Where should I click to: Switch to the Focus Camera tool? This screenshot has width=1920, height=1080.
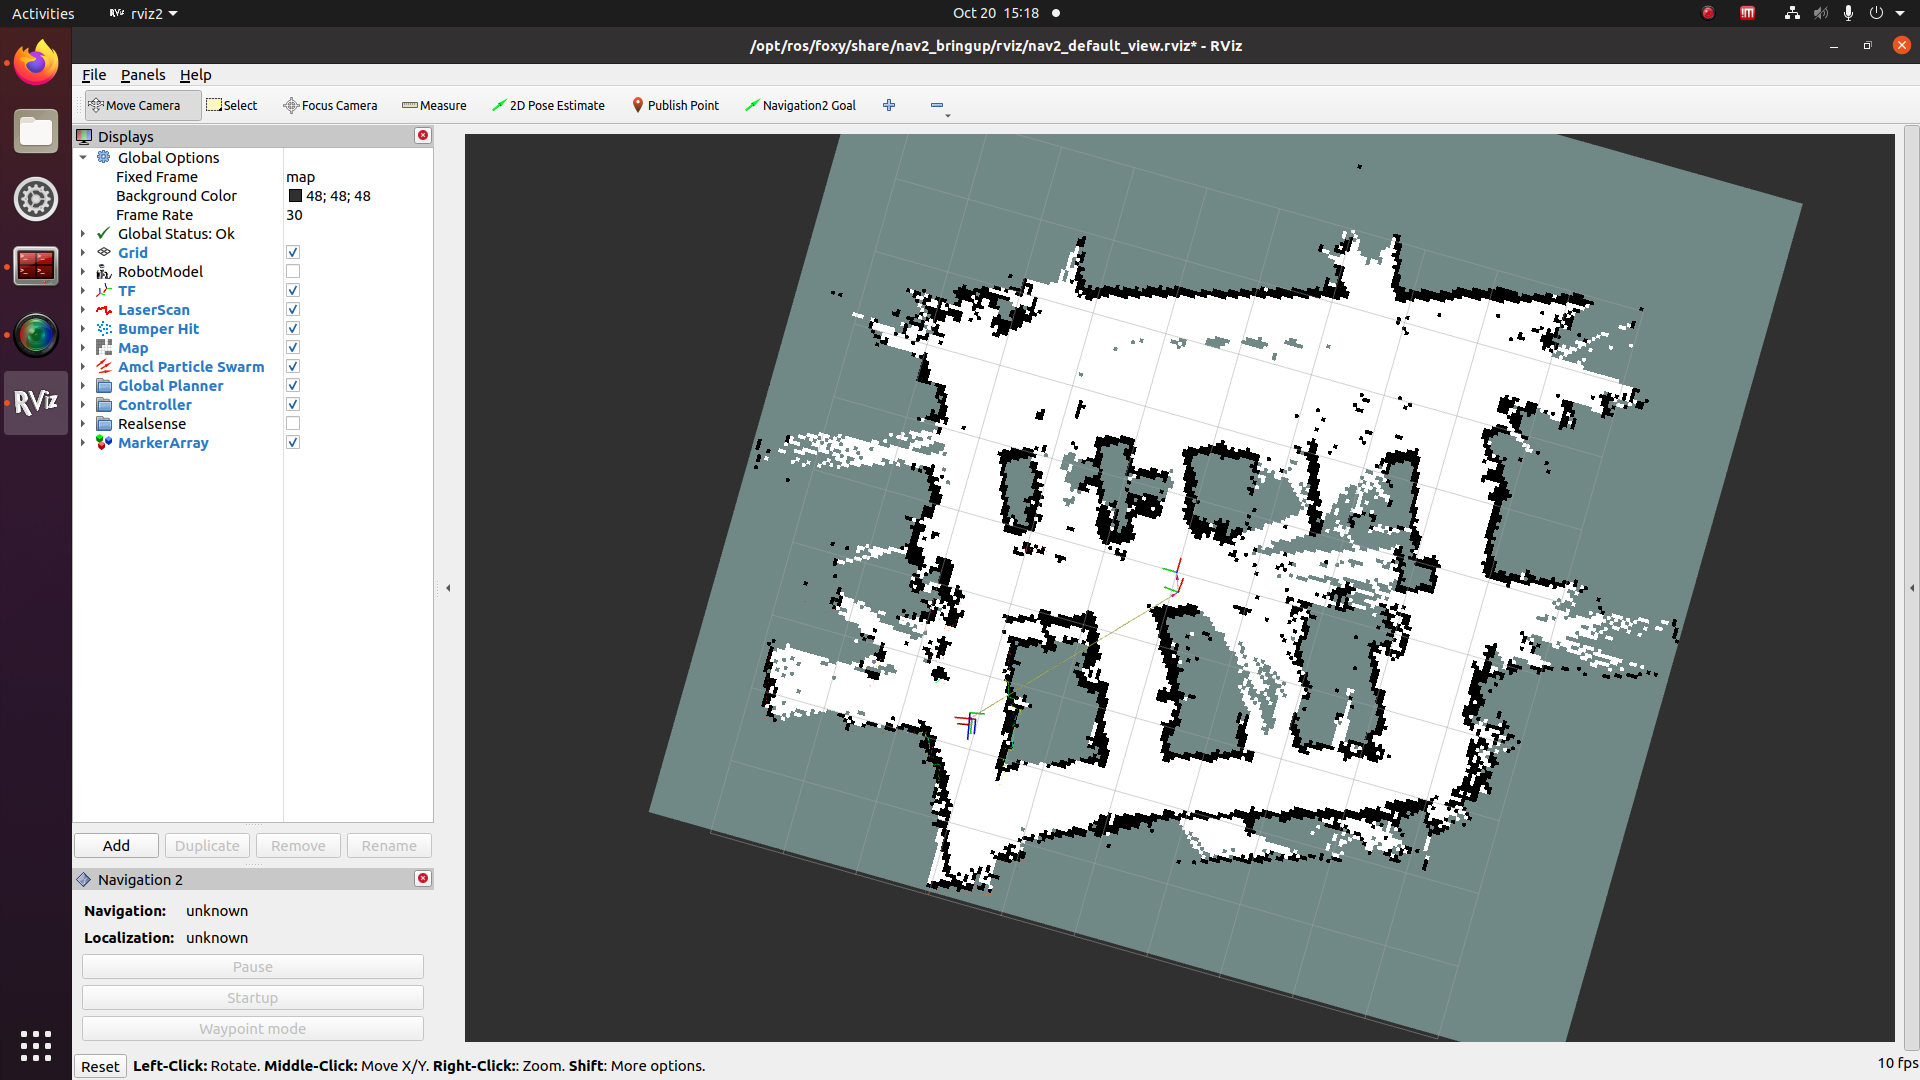[x=329, y=105]
